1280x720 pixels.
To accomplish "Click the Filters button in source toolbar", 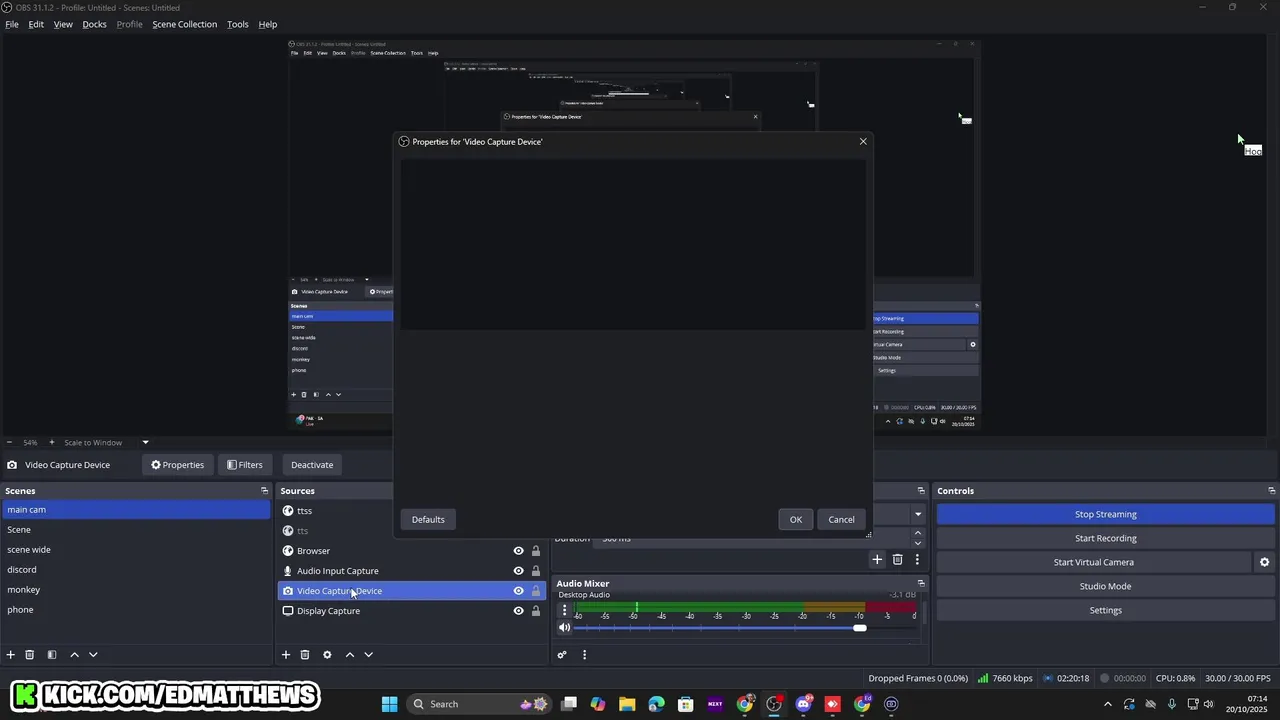I will (245, 465).
